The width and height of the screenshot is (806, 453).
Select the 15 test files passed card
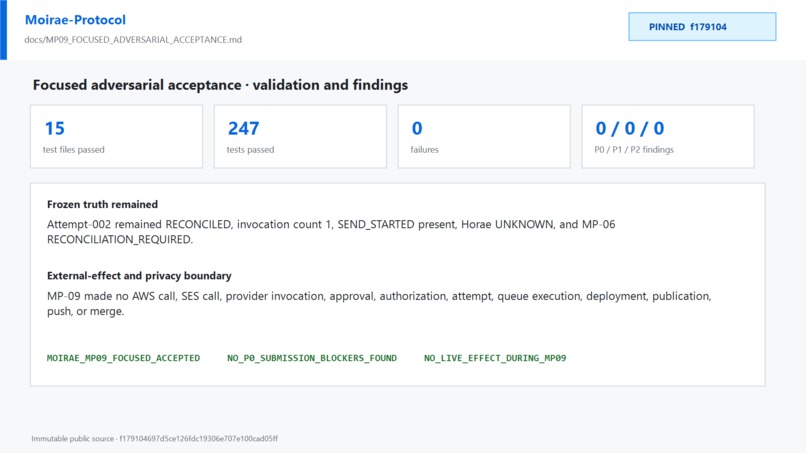click(x=117, y=136)
